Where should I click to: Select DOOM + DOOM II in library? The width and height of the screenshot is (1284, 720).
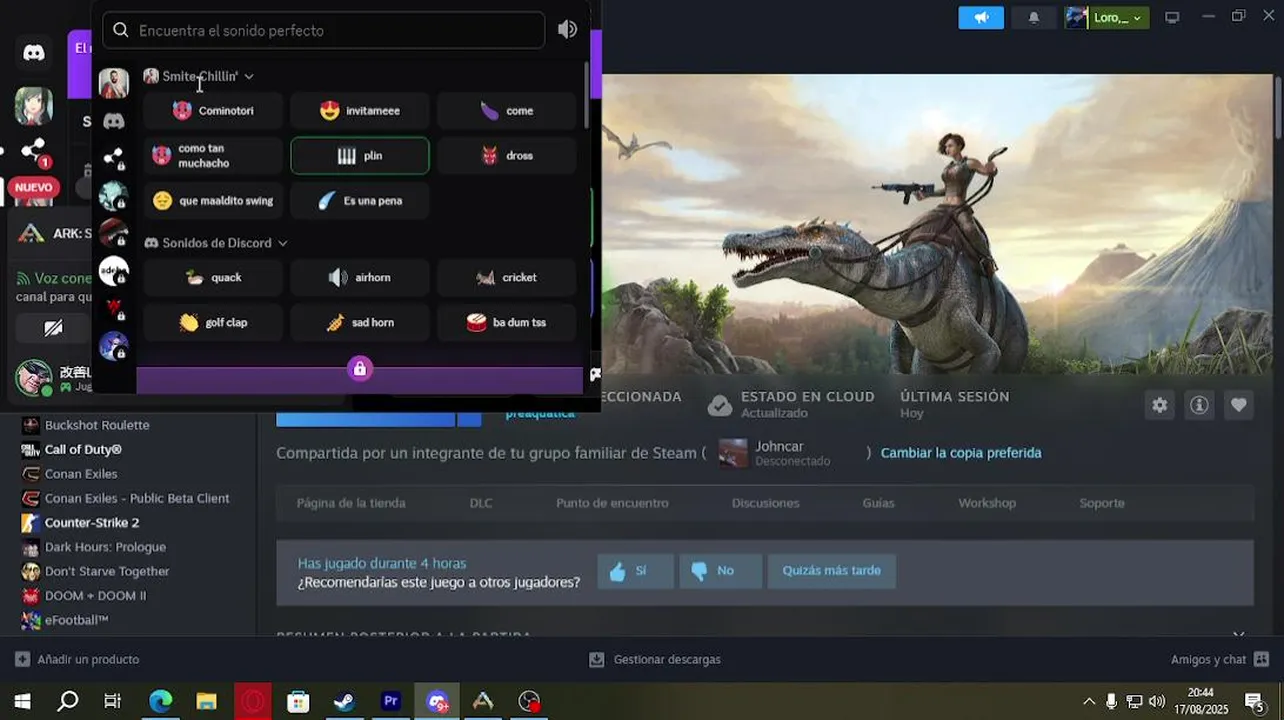click(x=95, y=596)
